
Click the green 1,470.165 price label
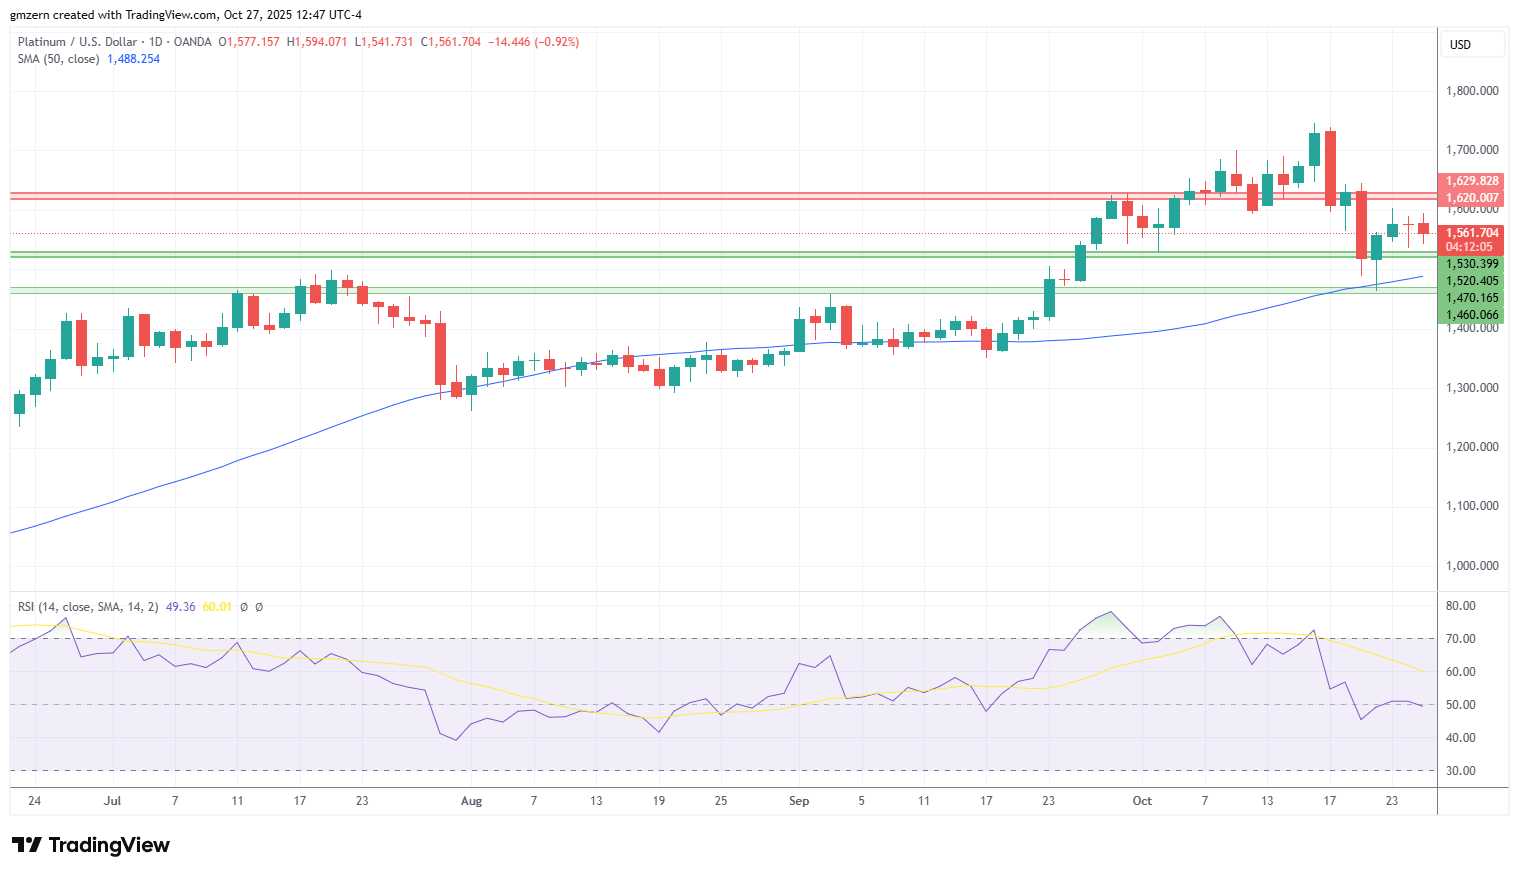(1472, 298)
